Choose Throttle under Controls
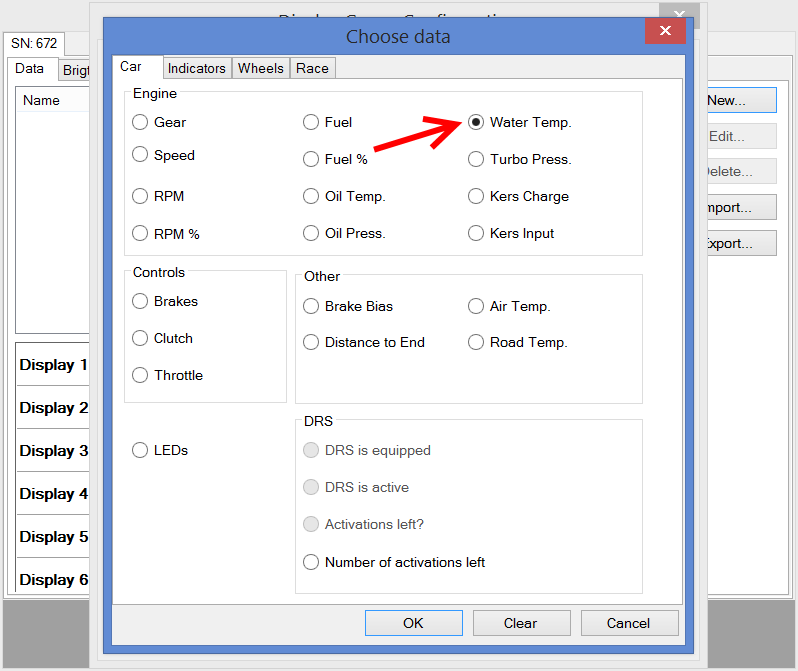798x671 pixels. [140, 375]
